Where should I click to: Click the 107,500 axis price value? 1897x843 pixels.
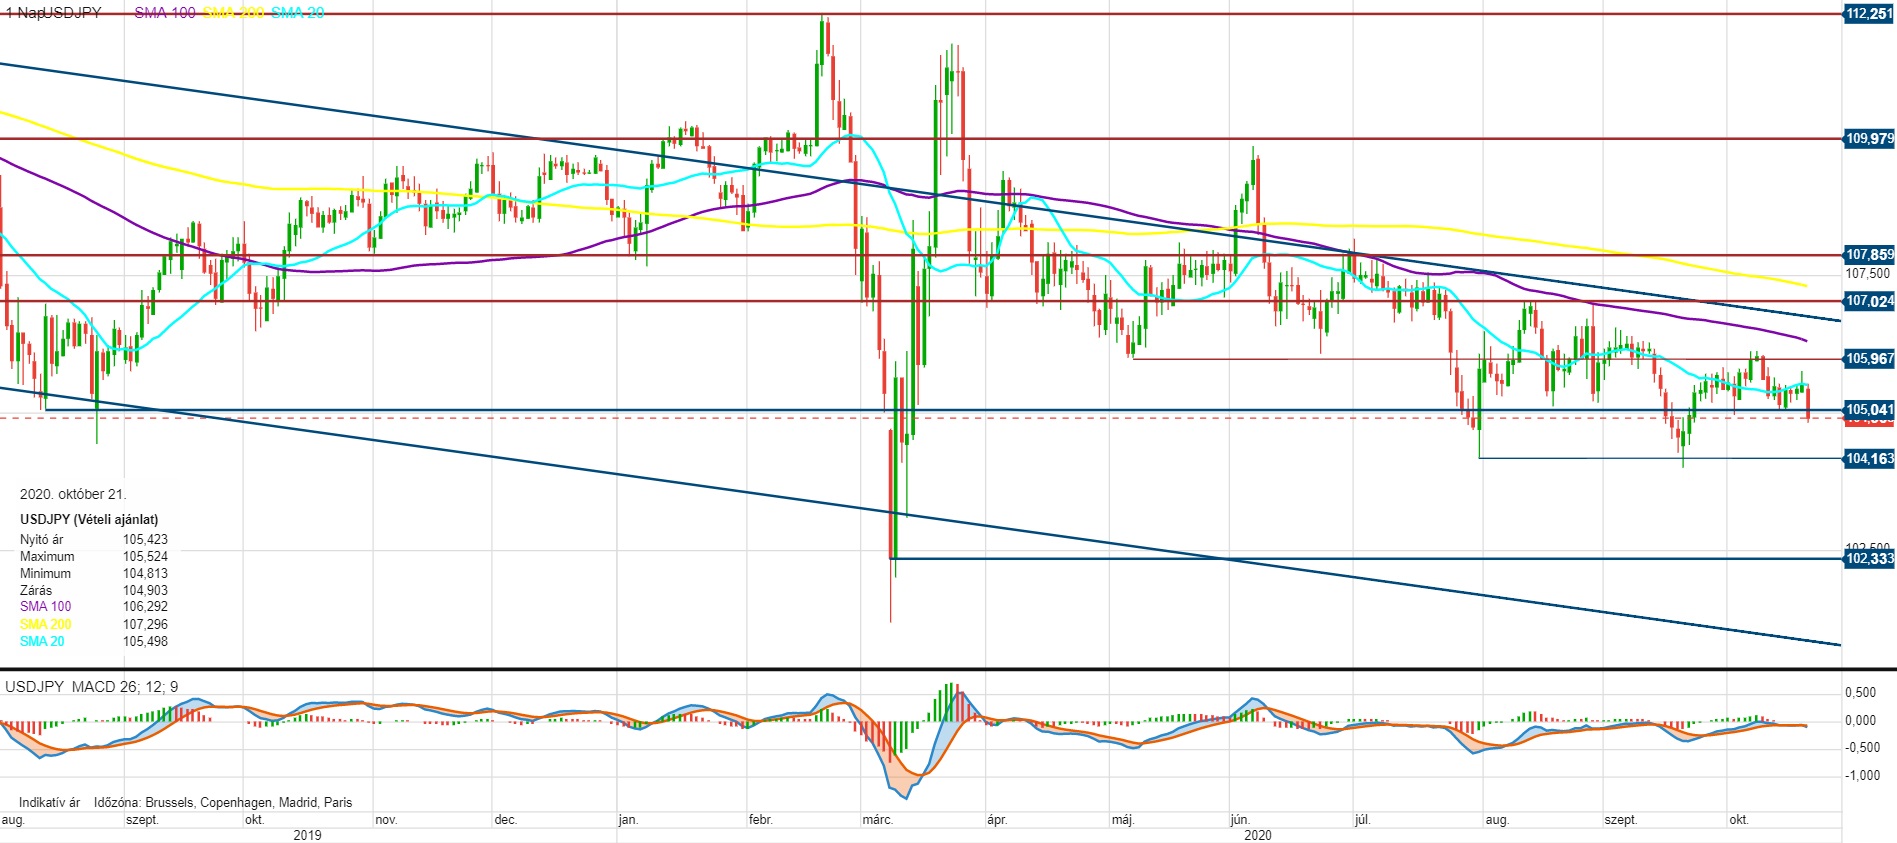point(1867,274)
